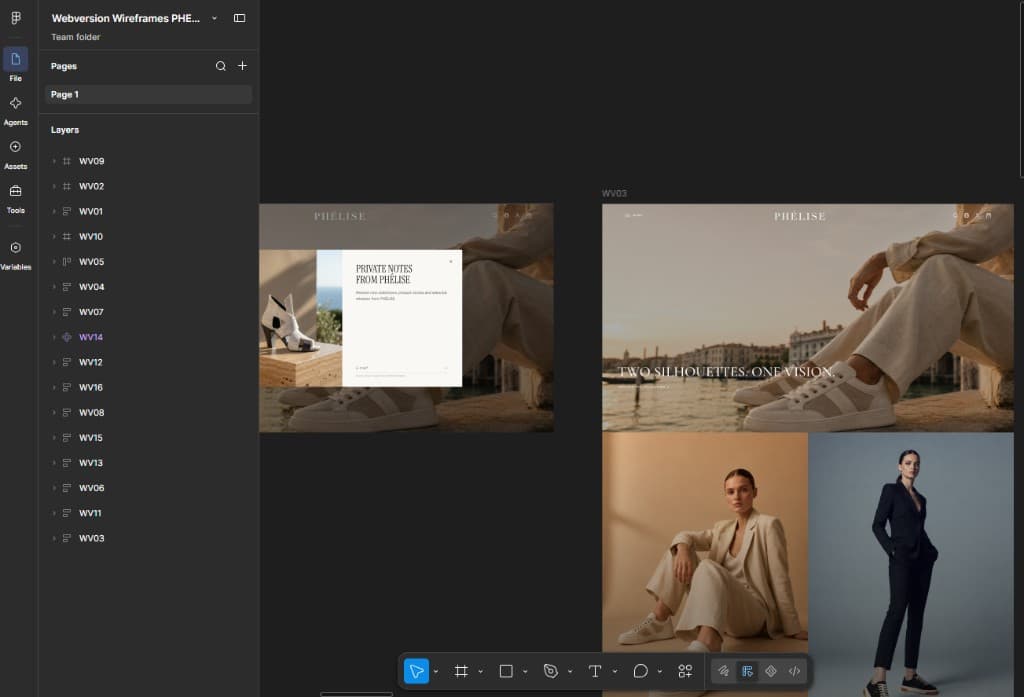This screenshot has width=1024, height=697.
Task: Open the Move tool options dropdown
Action: pos(436,672)
